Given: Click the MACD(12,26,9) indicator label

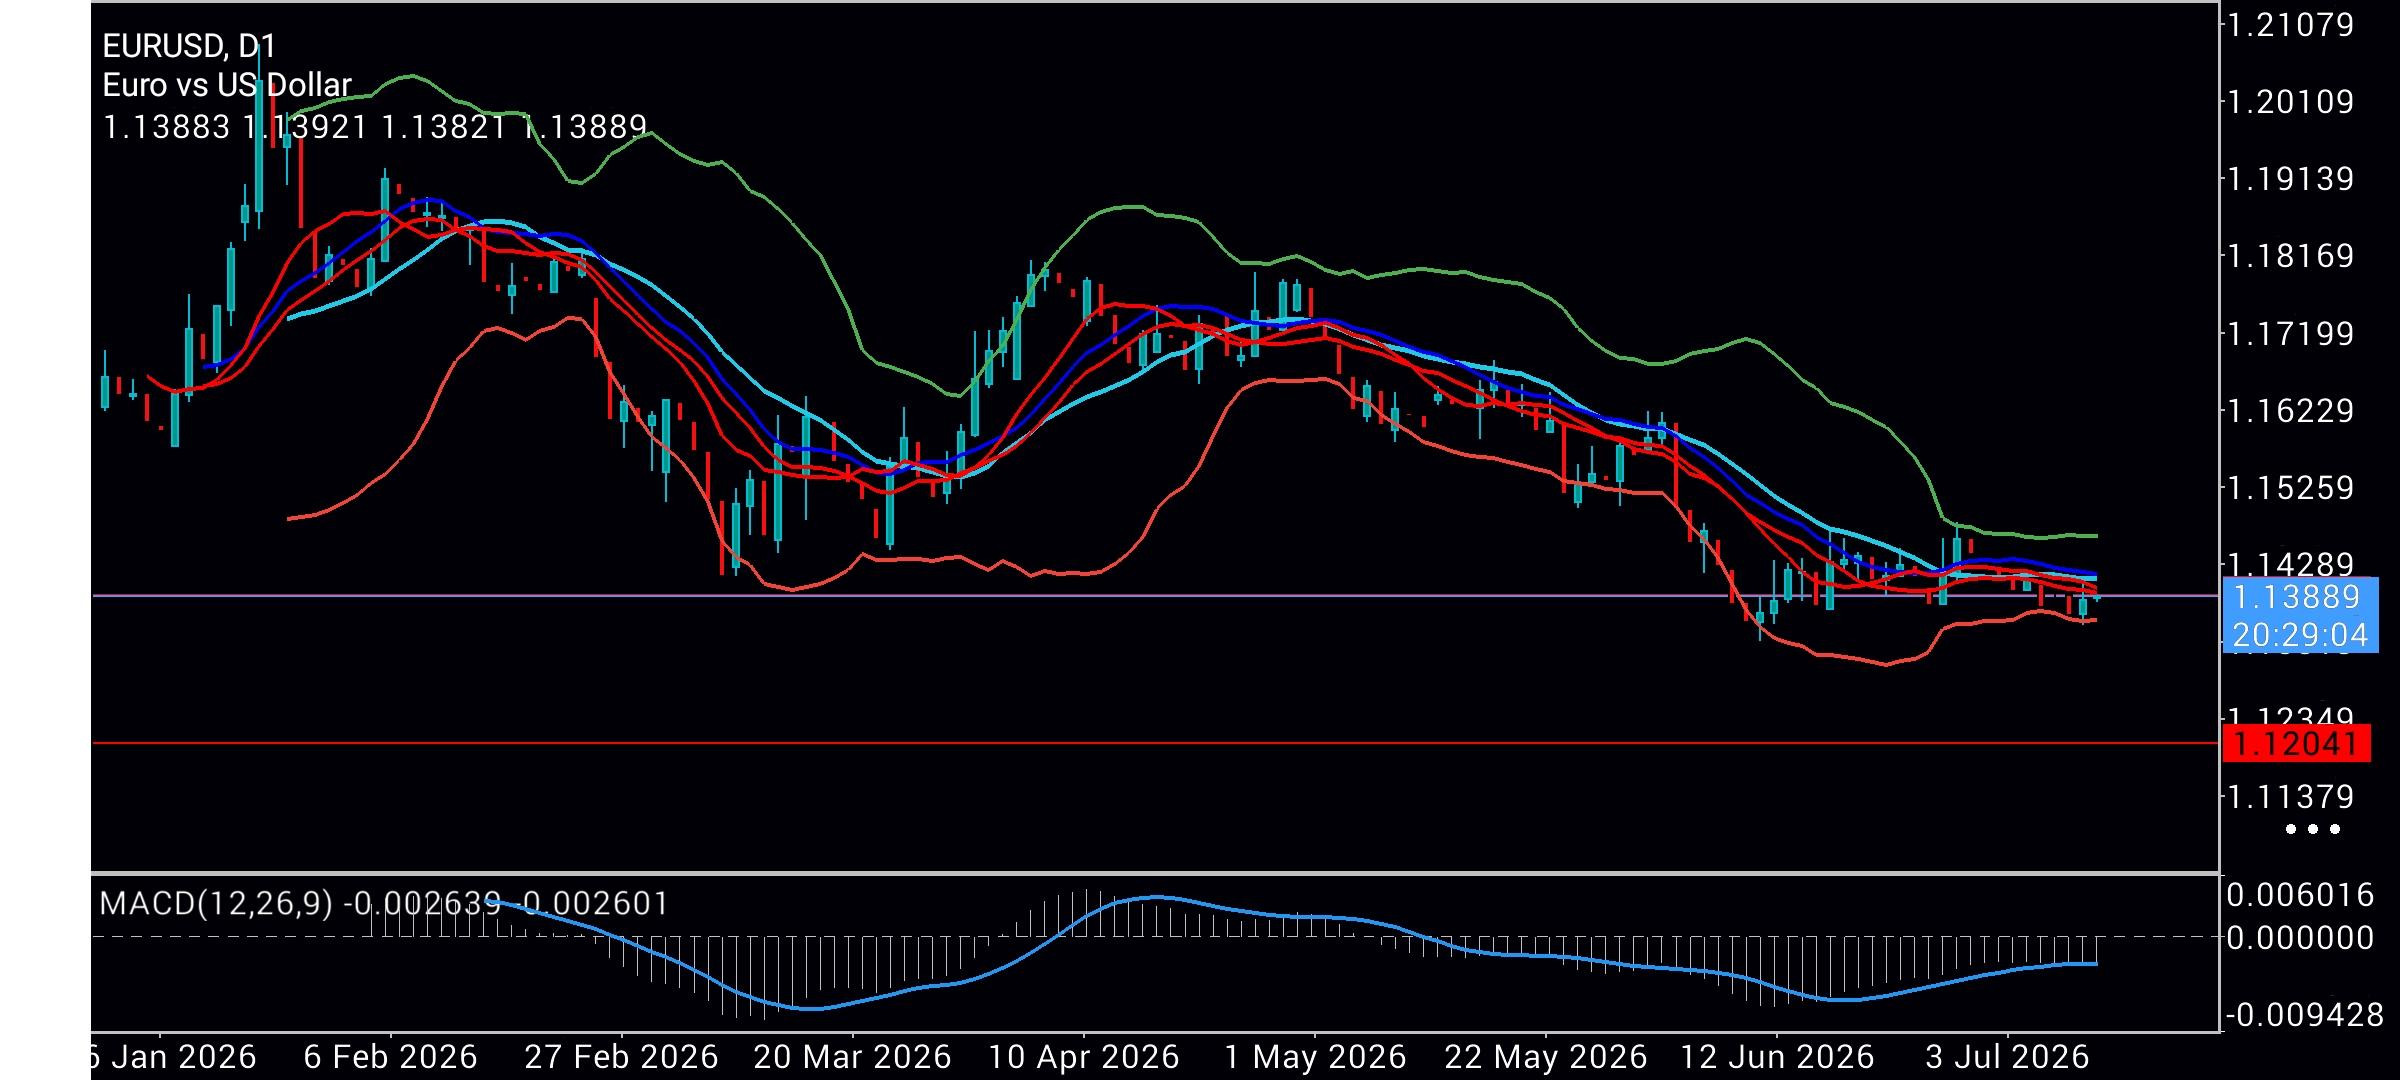Looking at the screenshot, I should pyautogui.click(x=216, y=904).
